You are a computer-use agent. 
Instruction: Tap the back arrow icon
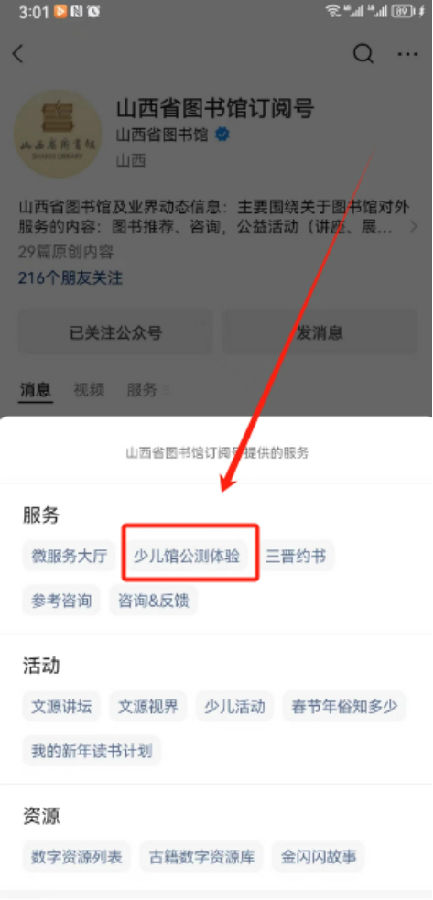[x=18, y=54]
